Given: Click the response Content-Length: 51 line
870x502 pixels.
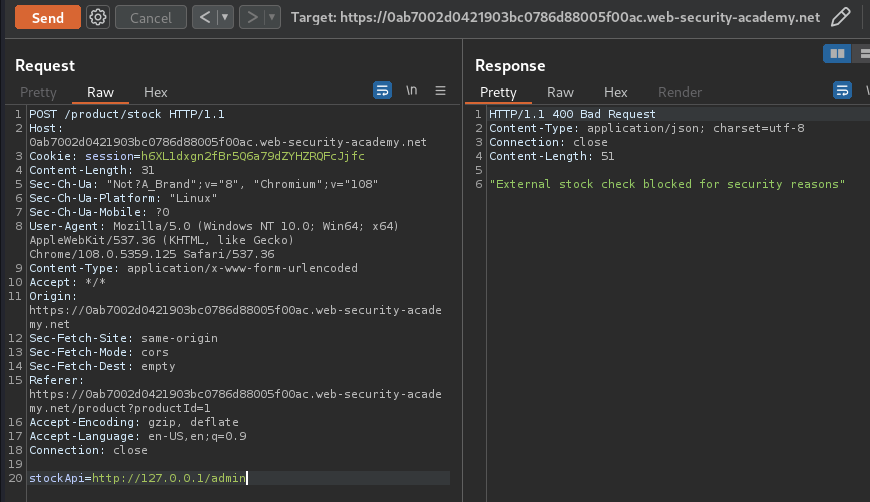Looking at the screenshot, I should coord(552,156).
